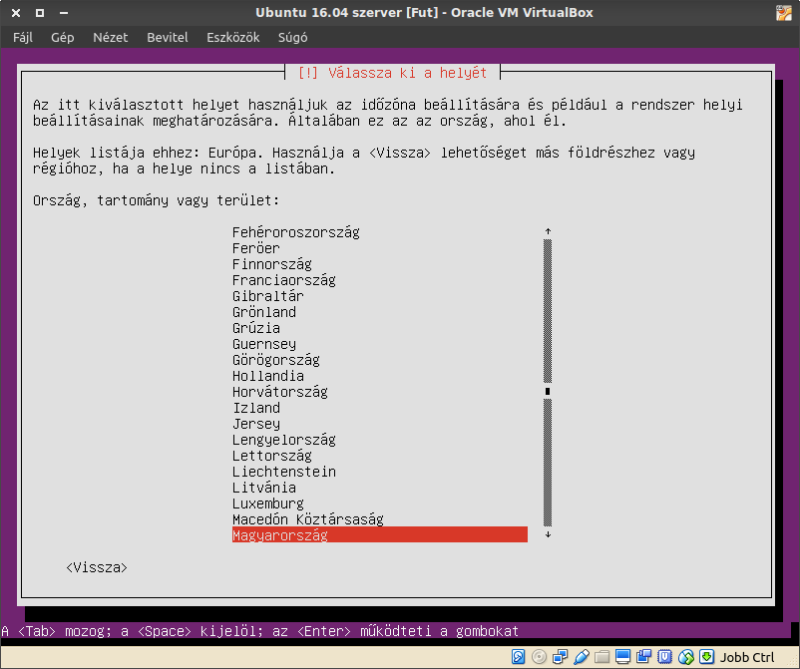Select Fehéroroszország in the list
The width and height of the screenshot is (800, 669).
(296, 232)
